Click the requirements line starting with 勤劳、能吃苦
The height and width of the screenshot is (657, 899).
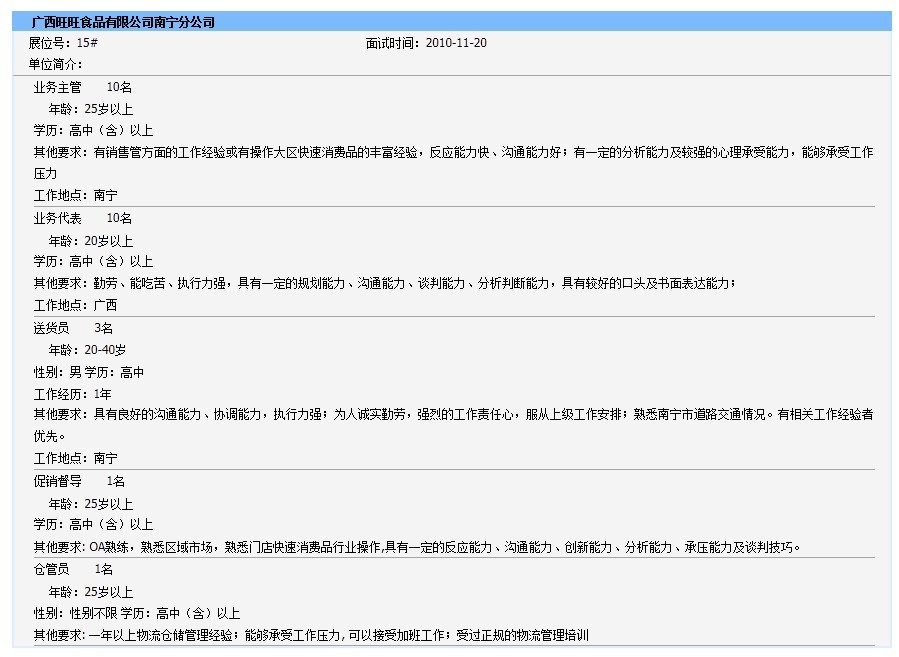tap(385, 283)
